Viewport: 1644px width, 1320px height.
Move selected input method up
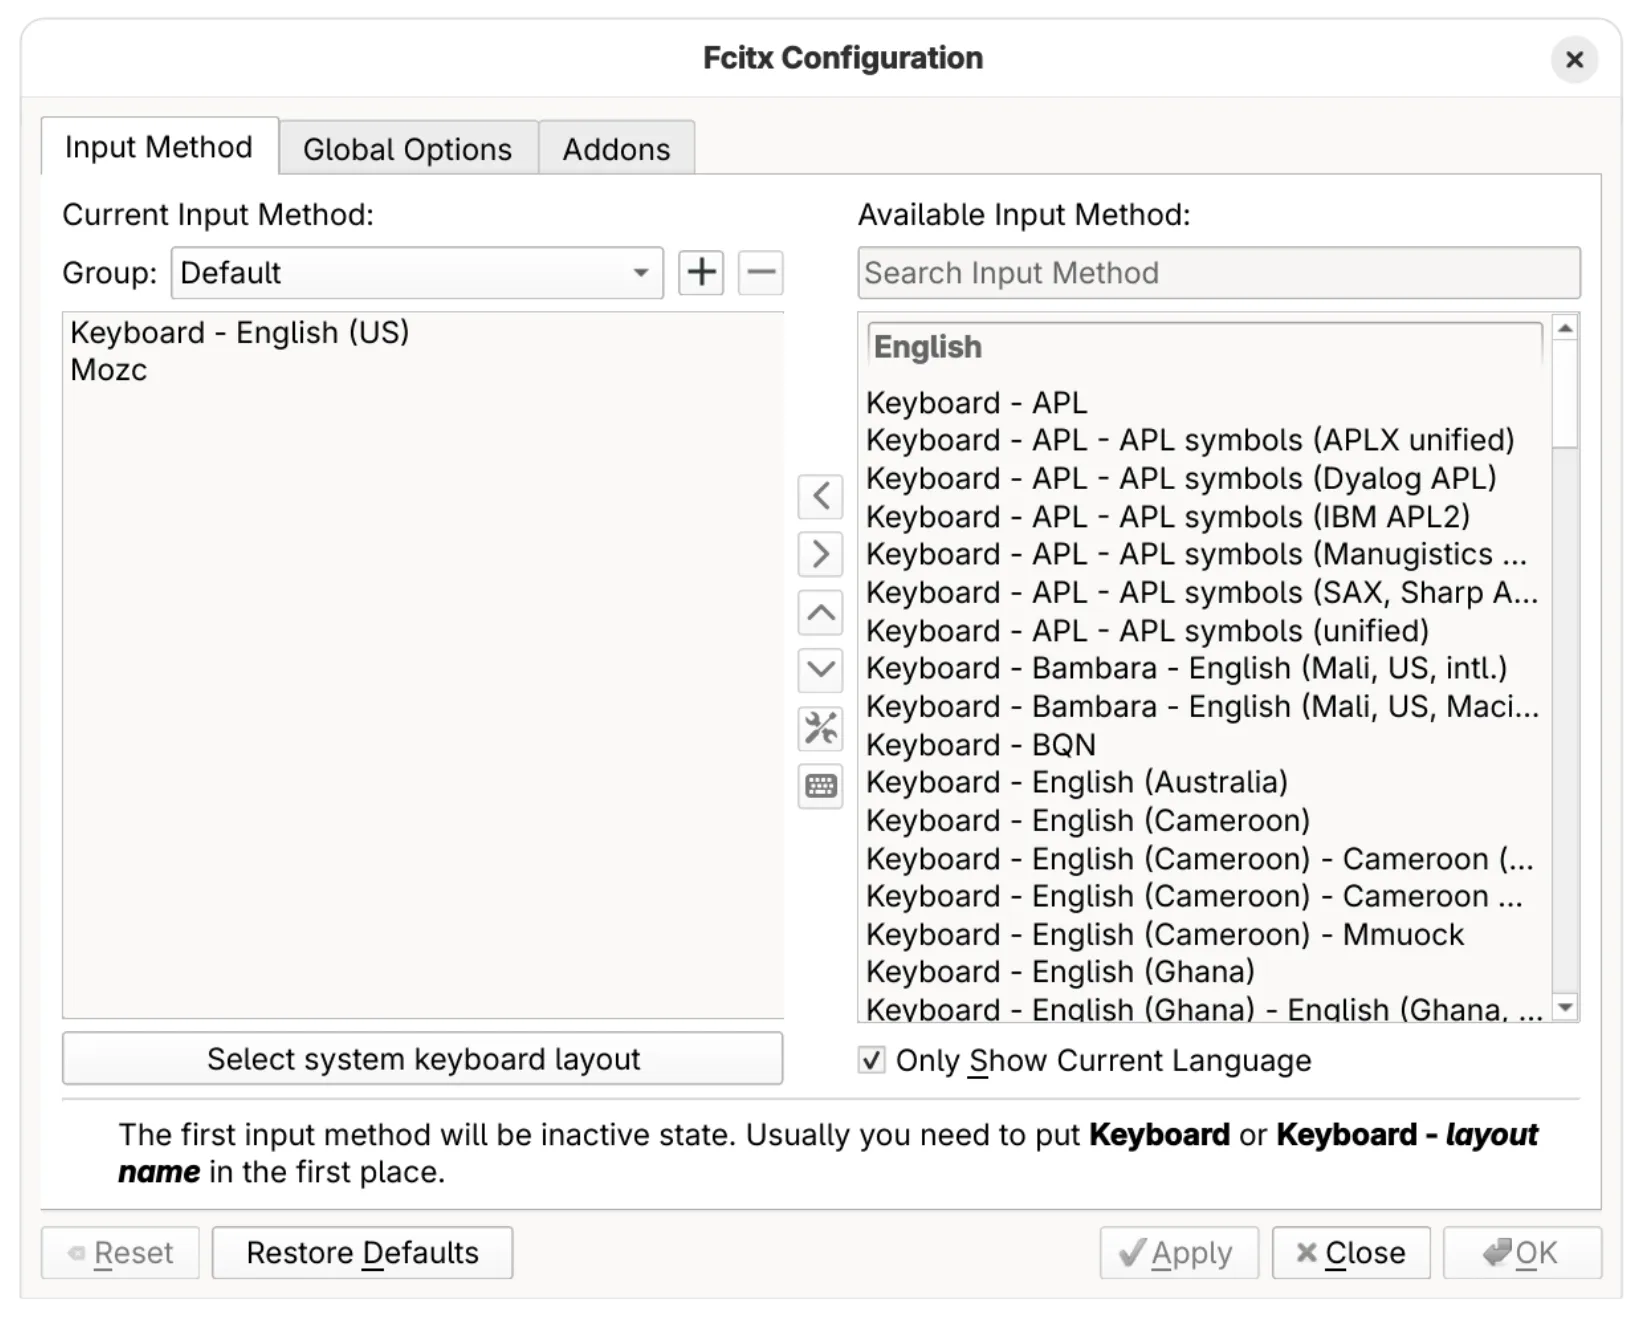pos(820,612)
